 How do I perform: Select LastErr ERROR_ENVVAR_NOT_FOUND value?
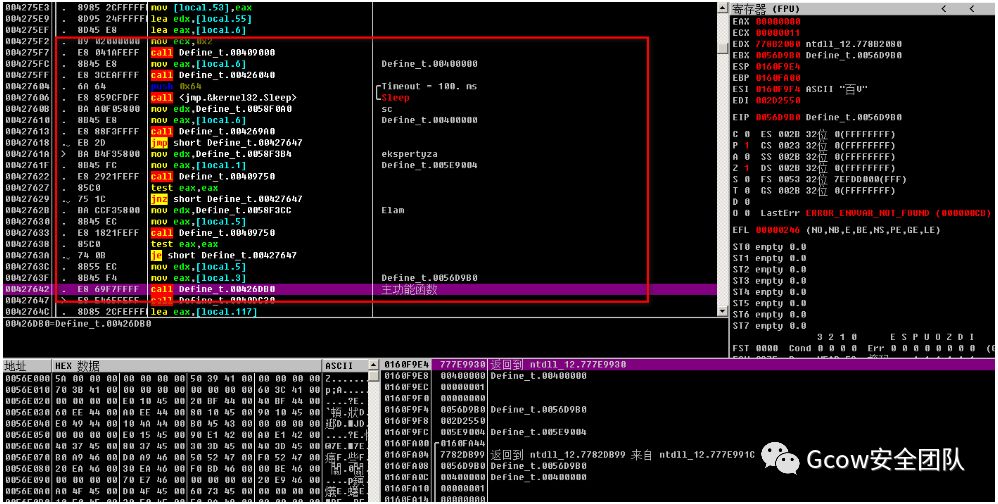pos(896,213)
